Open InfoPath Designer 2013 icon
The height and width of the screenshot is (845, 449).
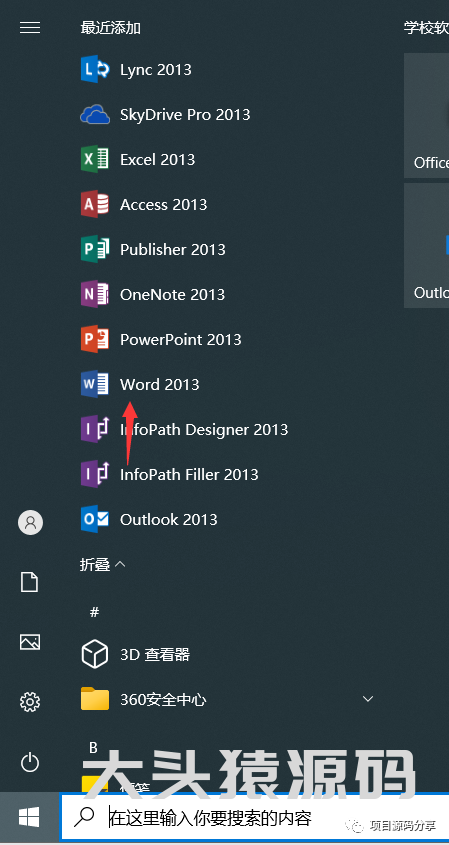pyautogui.click(x=95, y=429)
